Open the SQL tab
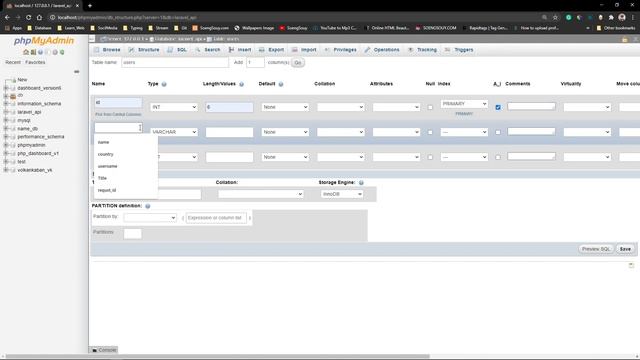Viewport: 640px width, 360px height. 177,50
